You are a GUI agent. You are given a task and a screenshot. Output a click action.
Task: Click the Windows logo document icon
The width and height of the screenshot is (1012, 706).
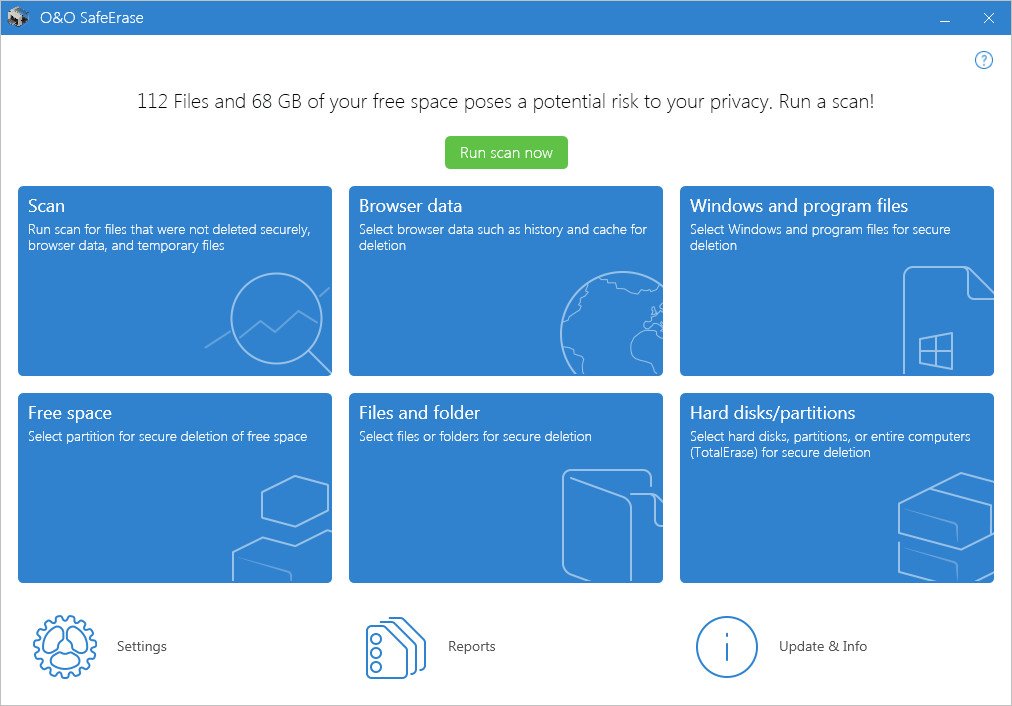pos(946,320)
